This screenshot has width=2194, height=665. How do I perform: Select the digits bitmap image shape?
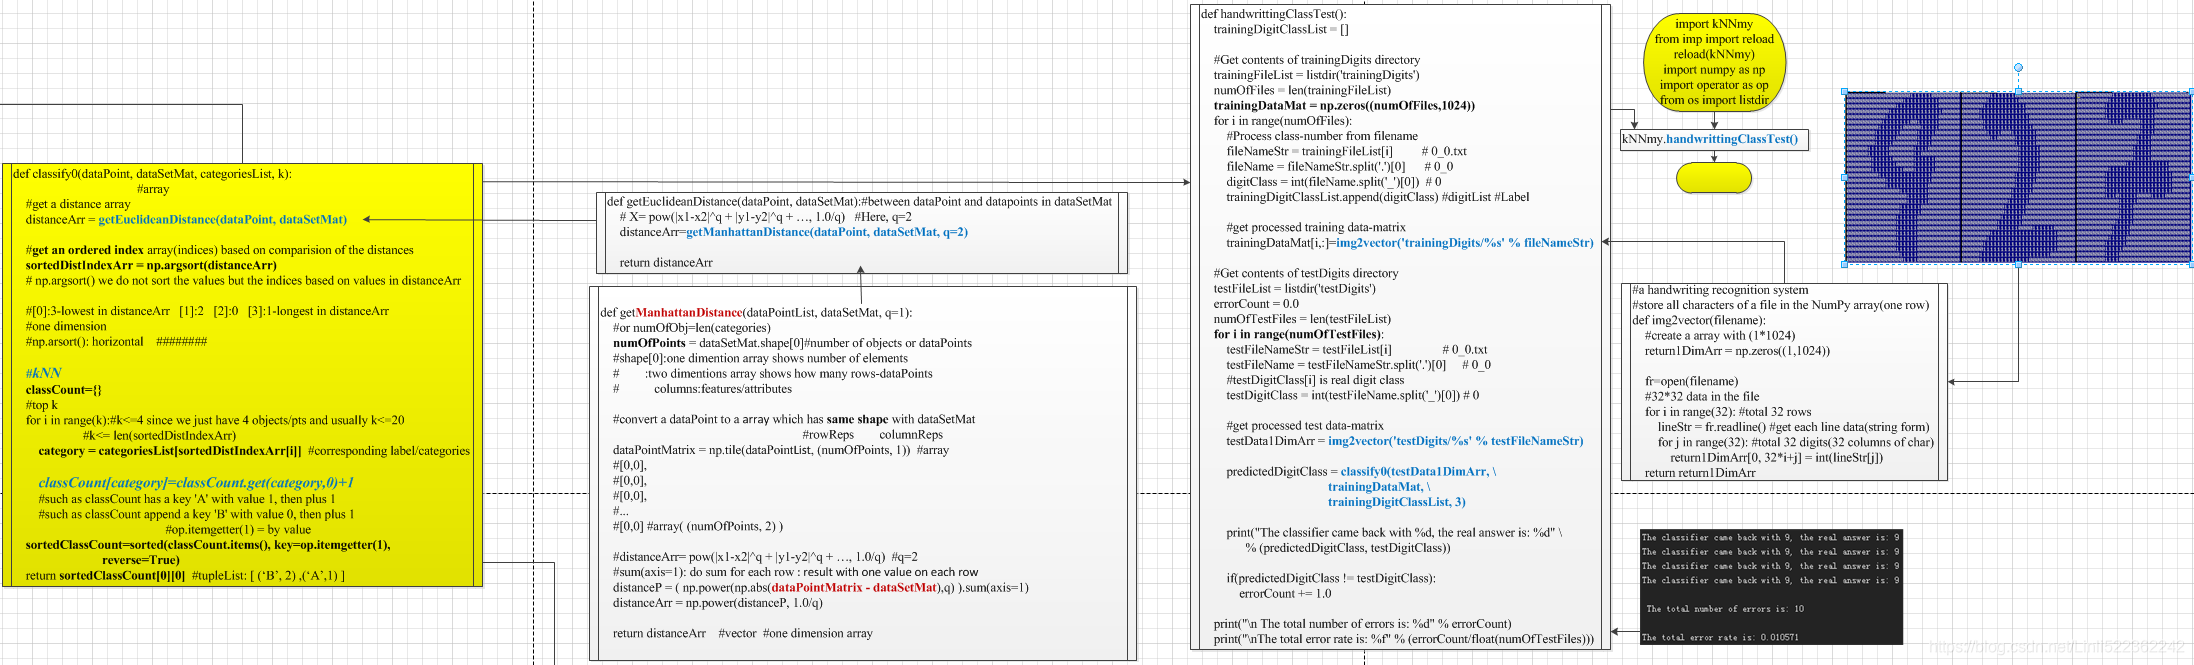point(2018,177)
